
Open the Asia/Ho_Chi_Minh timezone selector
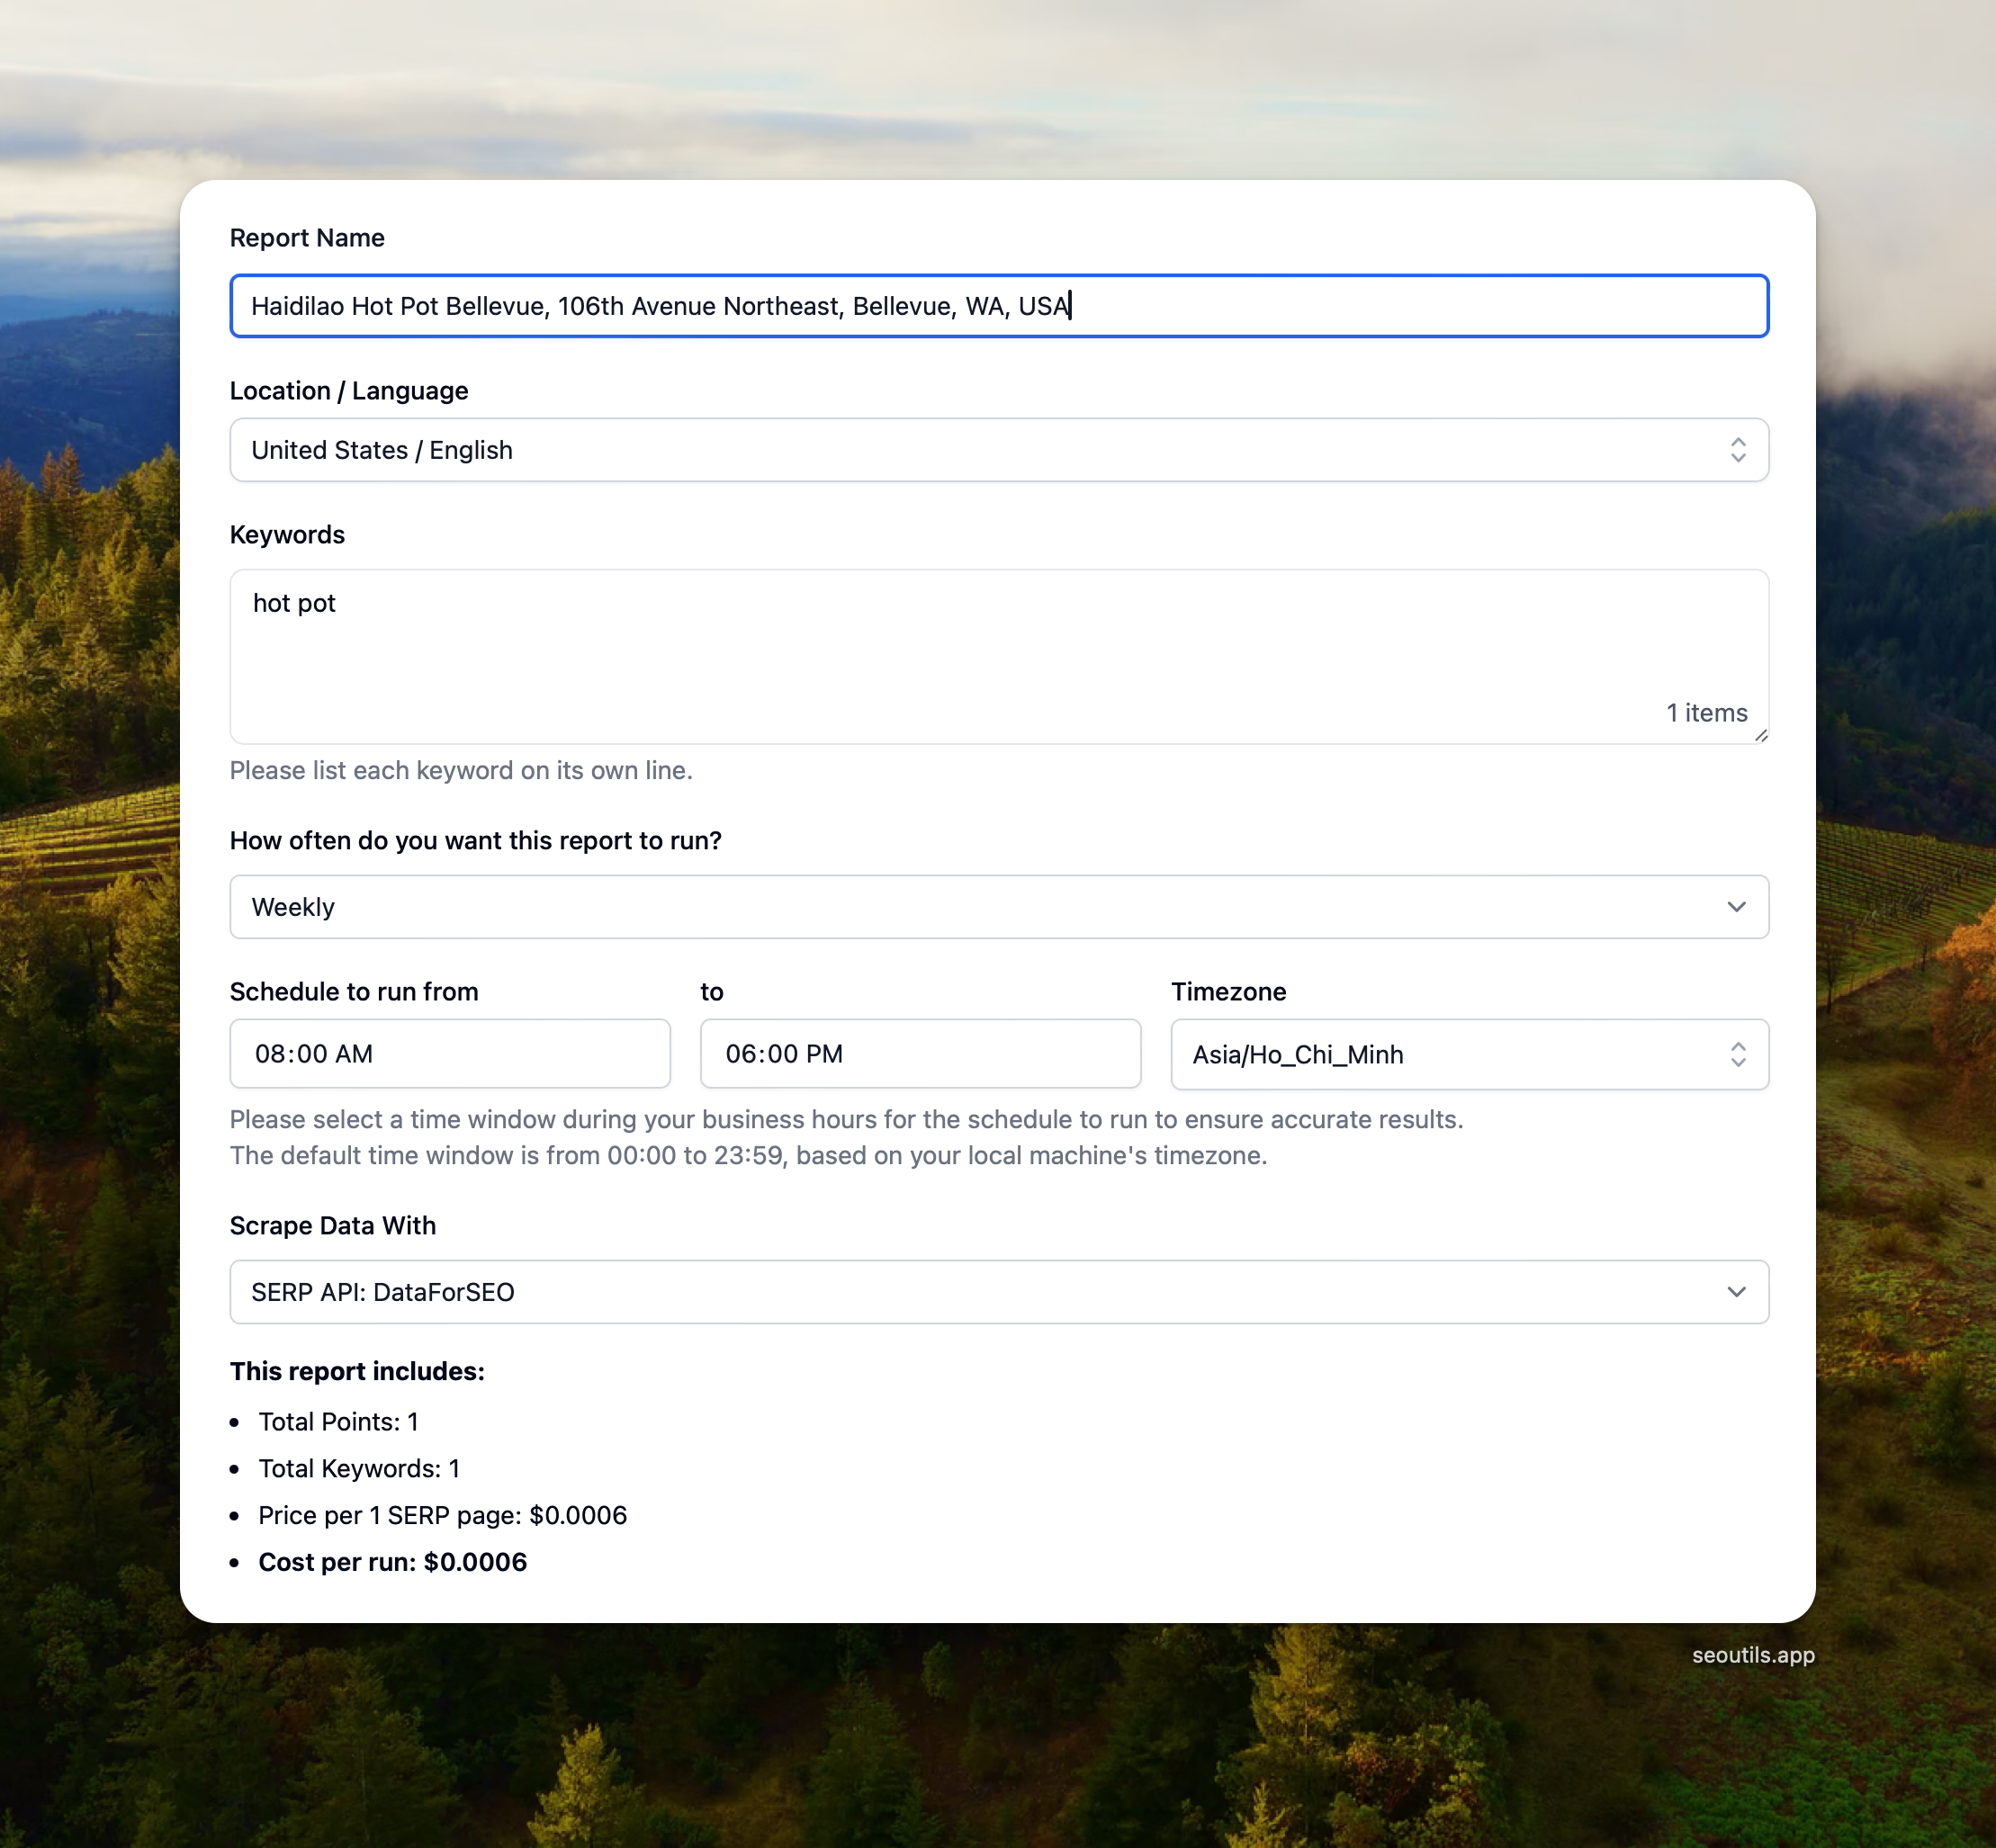tap(1440, 1055)
